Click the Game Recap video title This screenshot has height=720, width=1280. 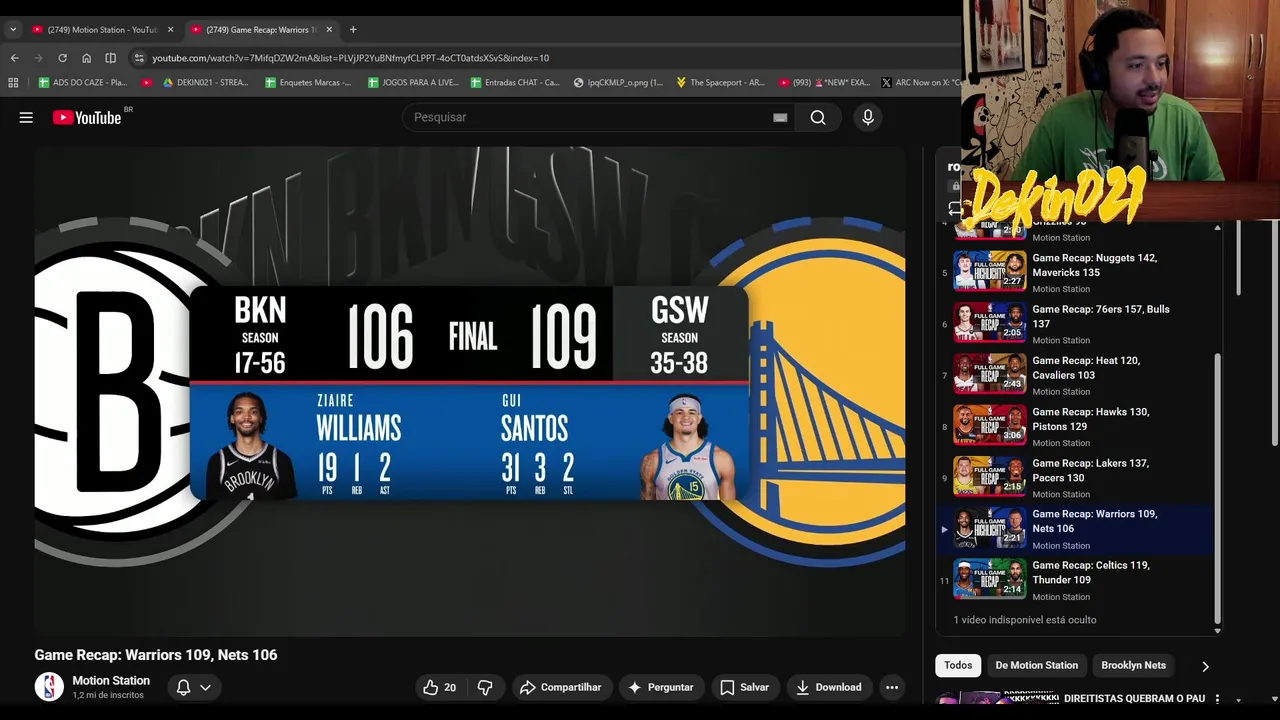[x=156, y=655]
